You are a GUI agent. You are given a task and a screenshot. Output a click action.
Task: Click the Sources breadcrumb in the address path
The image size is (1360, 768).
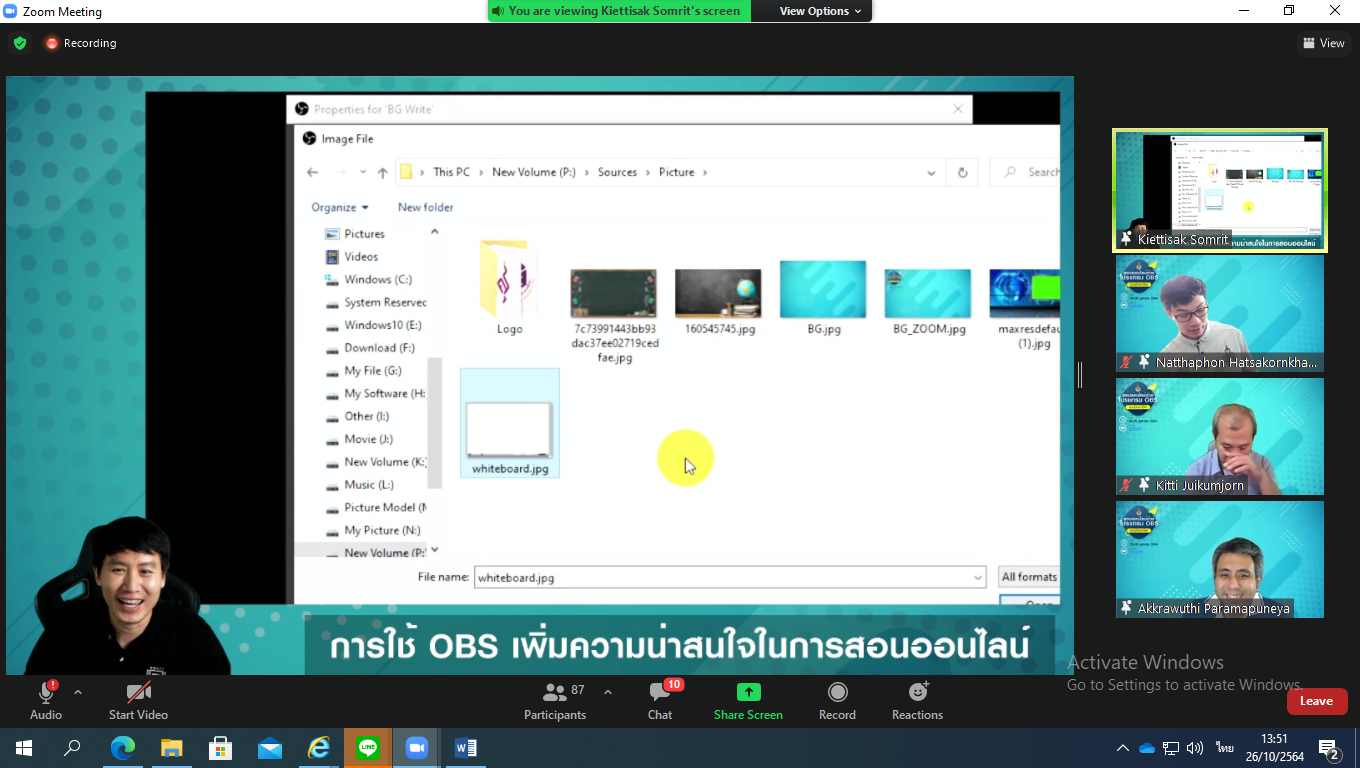(617, 172)
